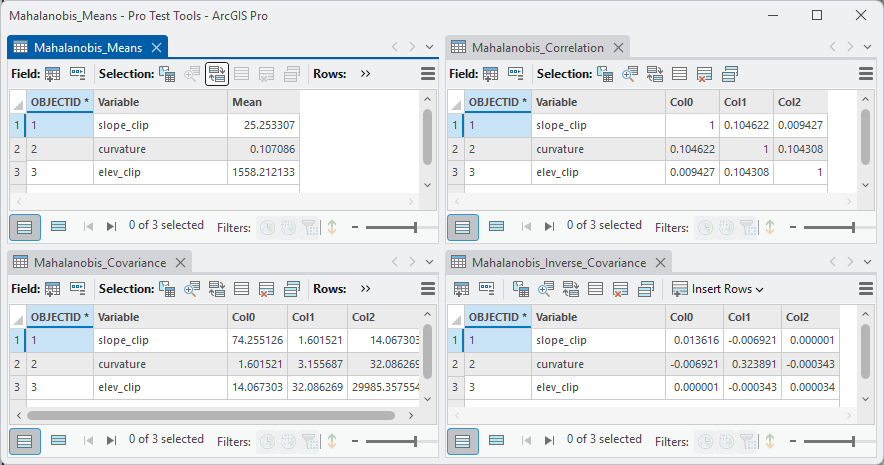The image size is (884, 465).
Task: Toggle Show selected records in Mahalanobis_Inverse_Covariance footer
Action: click(497, 440)
